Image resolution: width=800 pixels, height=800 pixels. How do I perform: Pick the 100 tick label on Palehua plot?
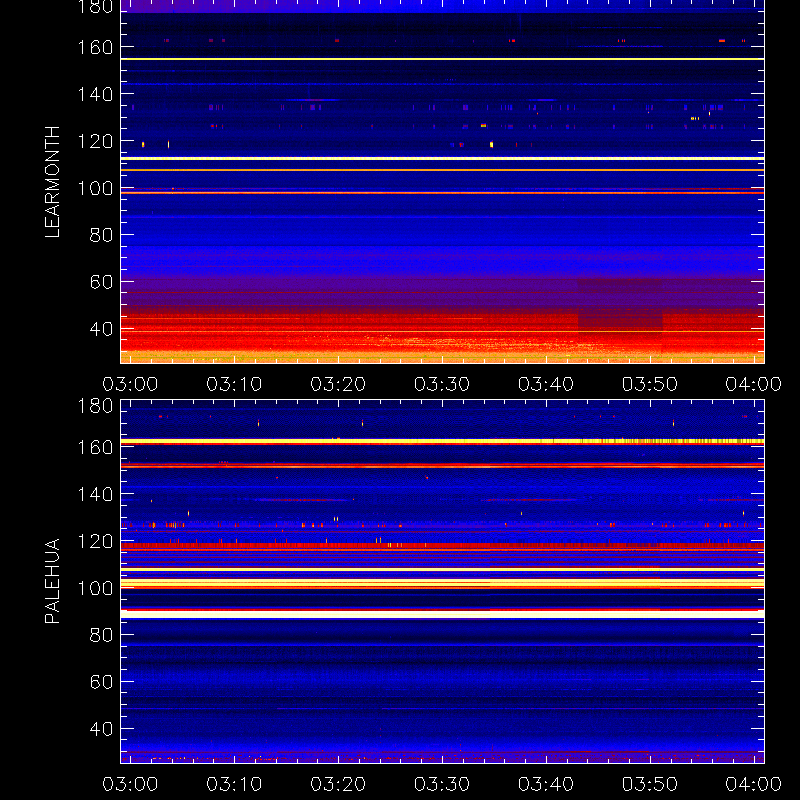point(95,588)
